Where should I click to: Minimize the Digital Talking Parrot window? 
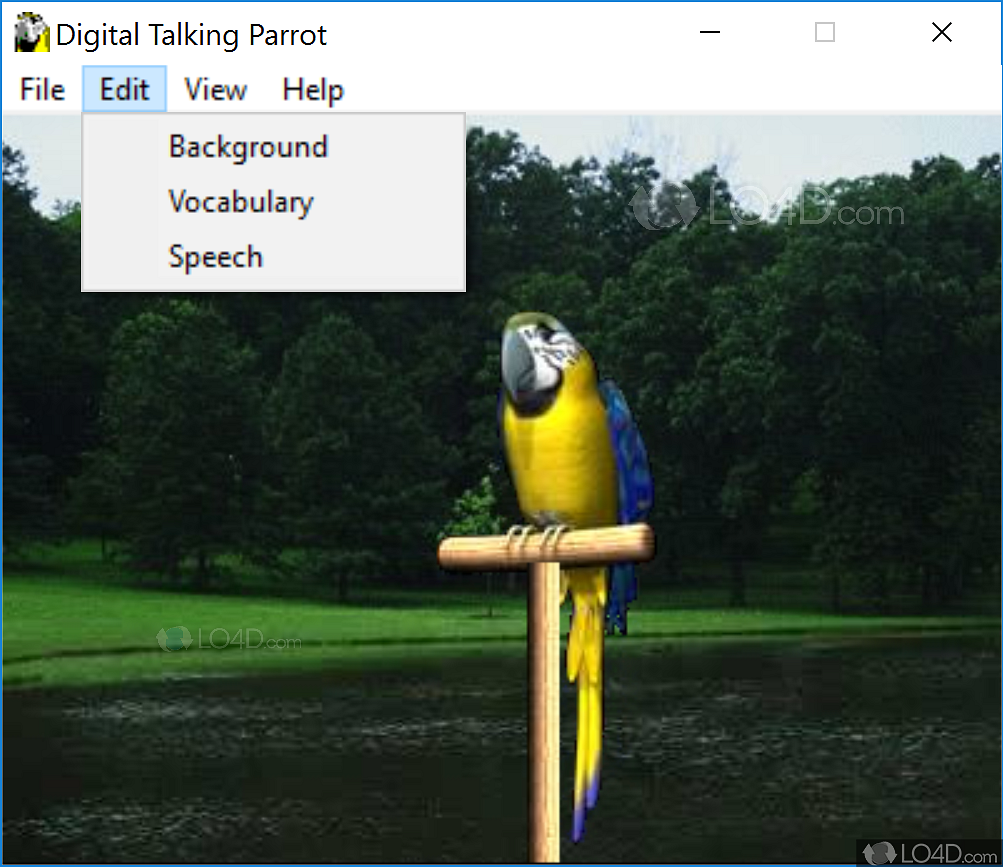point(710,33)
